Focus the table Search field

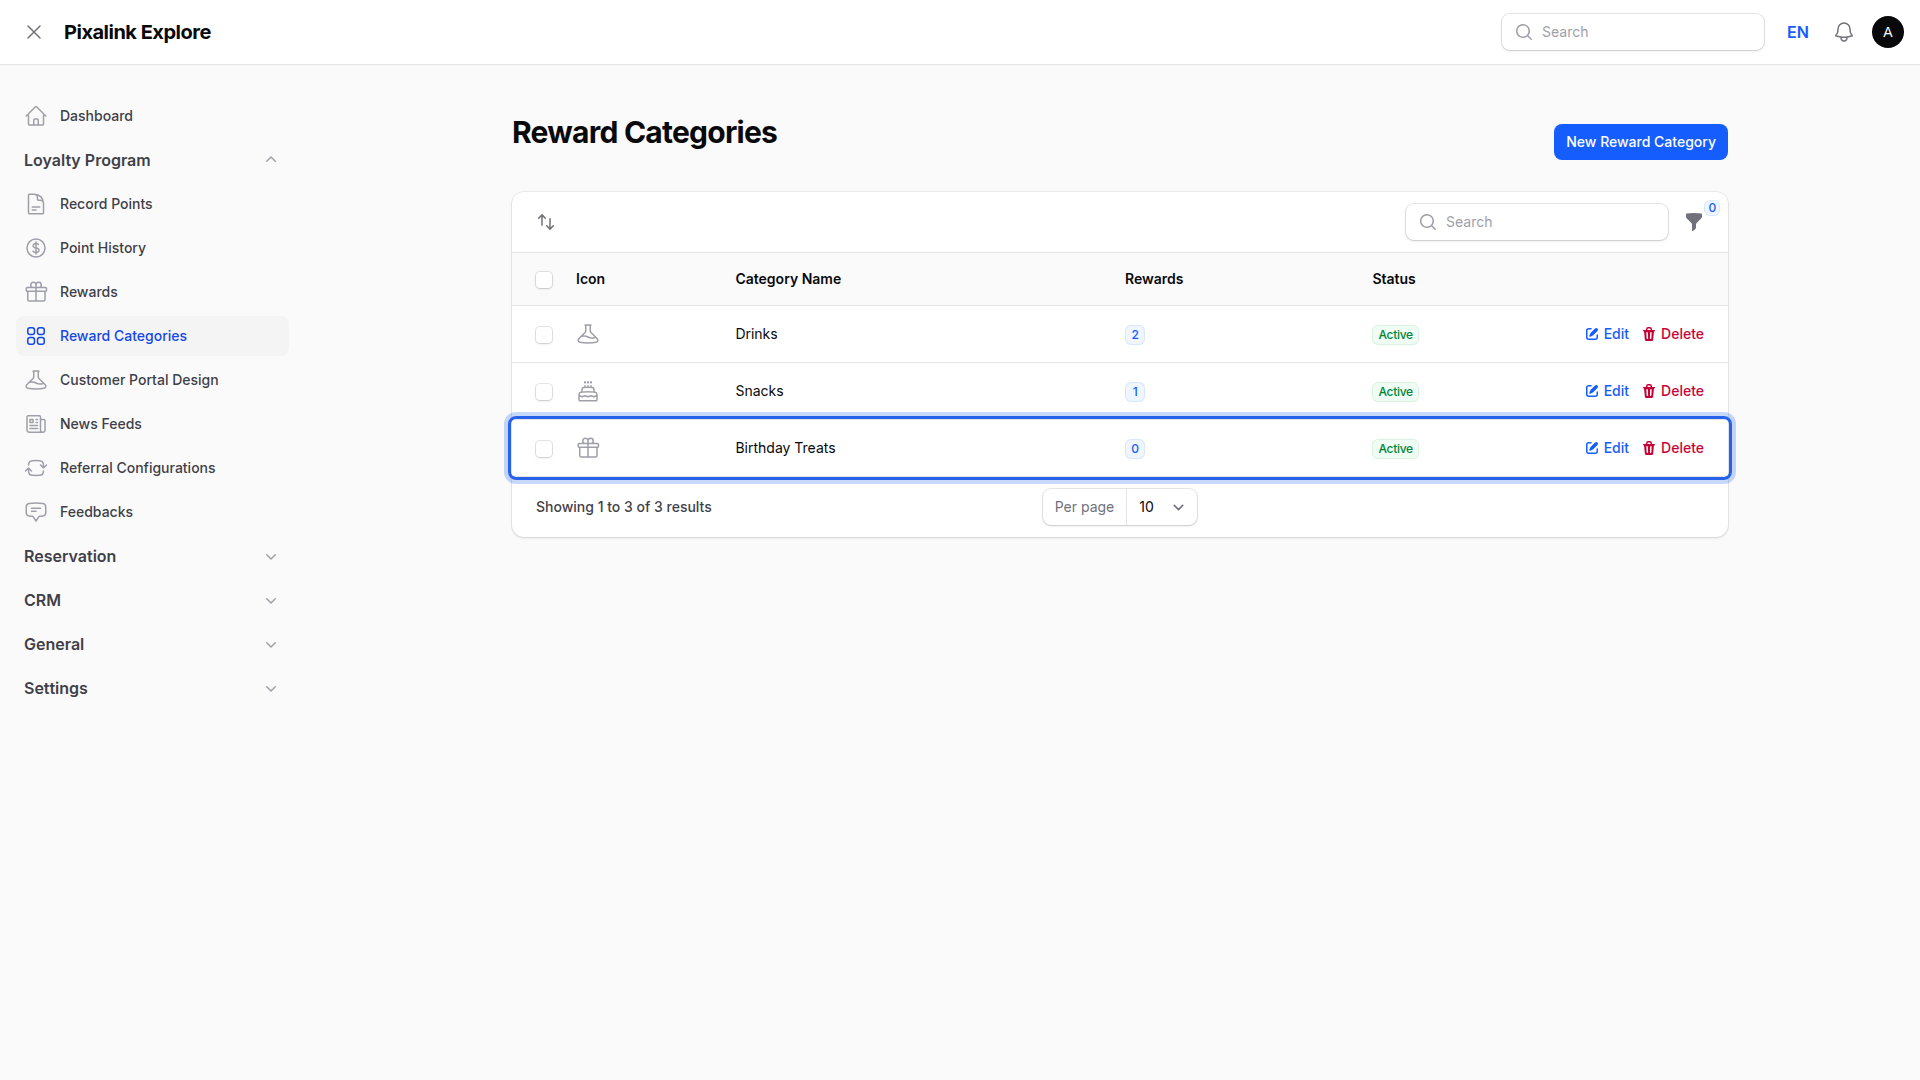tap(1536, 222)
